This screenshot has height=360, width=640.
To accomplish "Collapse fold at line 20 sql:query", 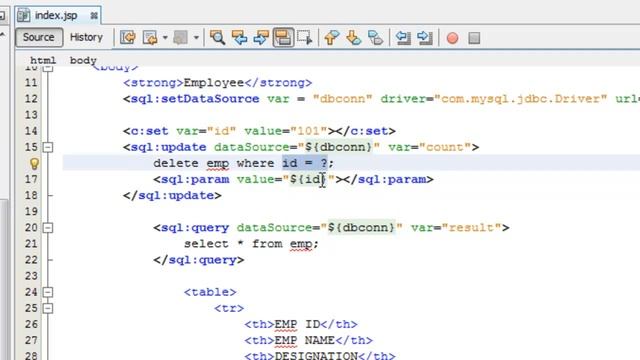I will (x=48, y=227).
